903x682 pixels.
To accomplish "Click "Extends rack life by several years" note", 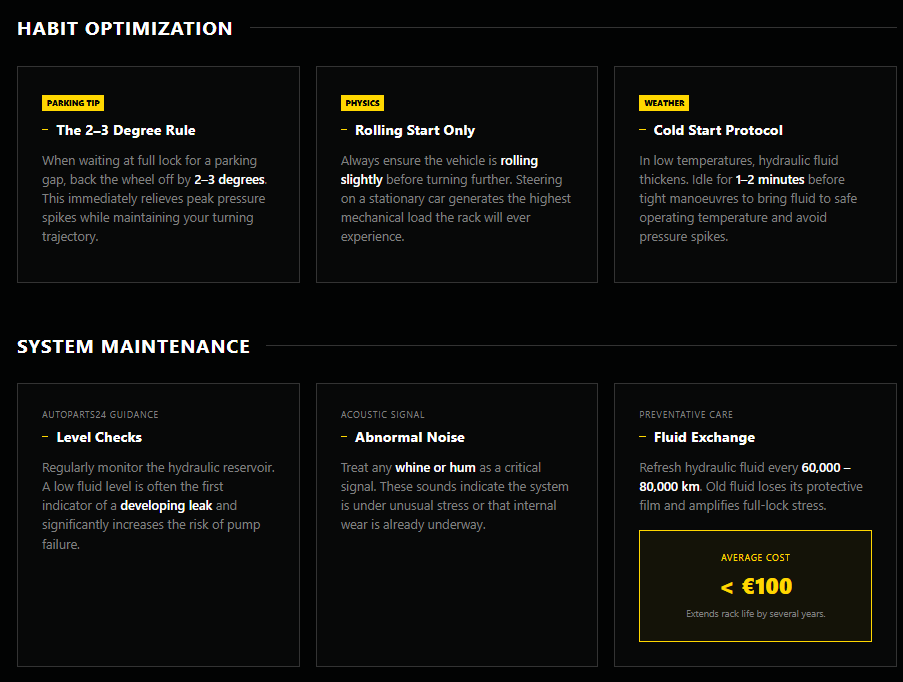I will (755, 614).
